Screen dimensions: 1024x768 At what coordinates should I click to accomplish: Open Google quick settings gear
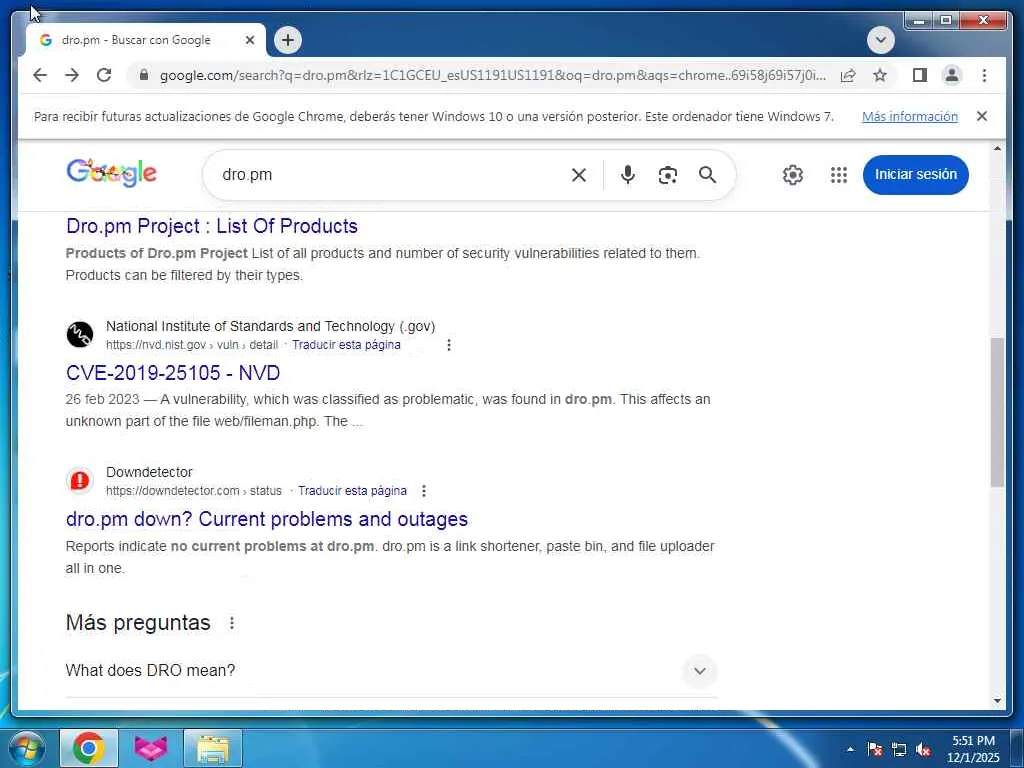tap(792, 175)
